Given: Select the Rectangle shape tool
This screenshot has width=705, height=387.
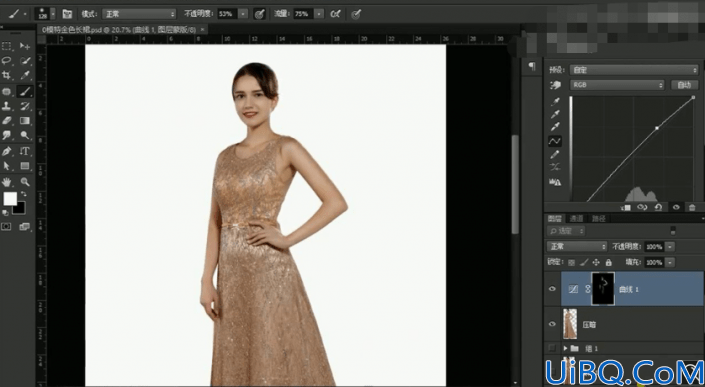Looking at the screenshot, I should tap(25, 166).
